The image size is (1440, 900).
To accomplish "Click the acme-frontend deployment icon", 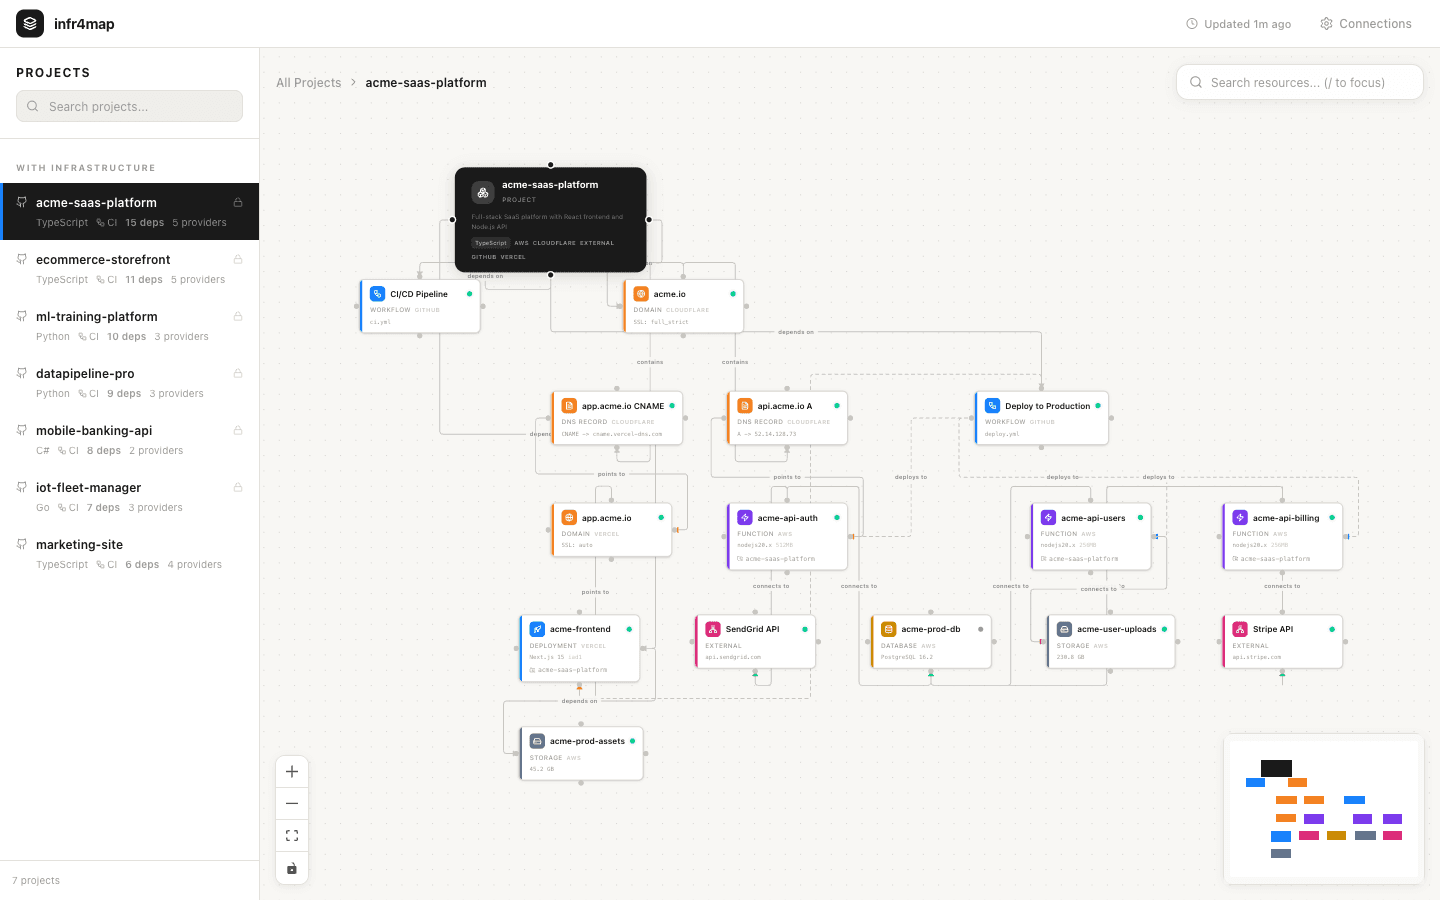I will pos(537,629).
